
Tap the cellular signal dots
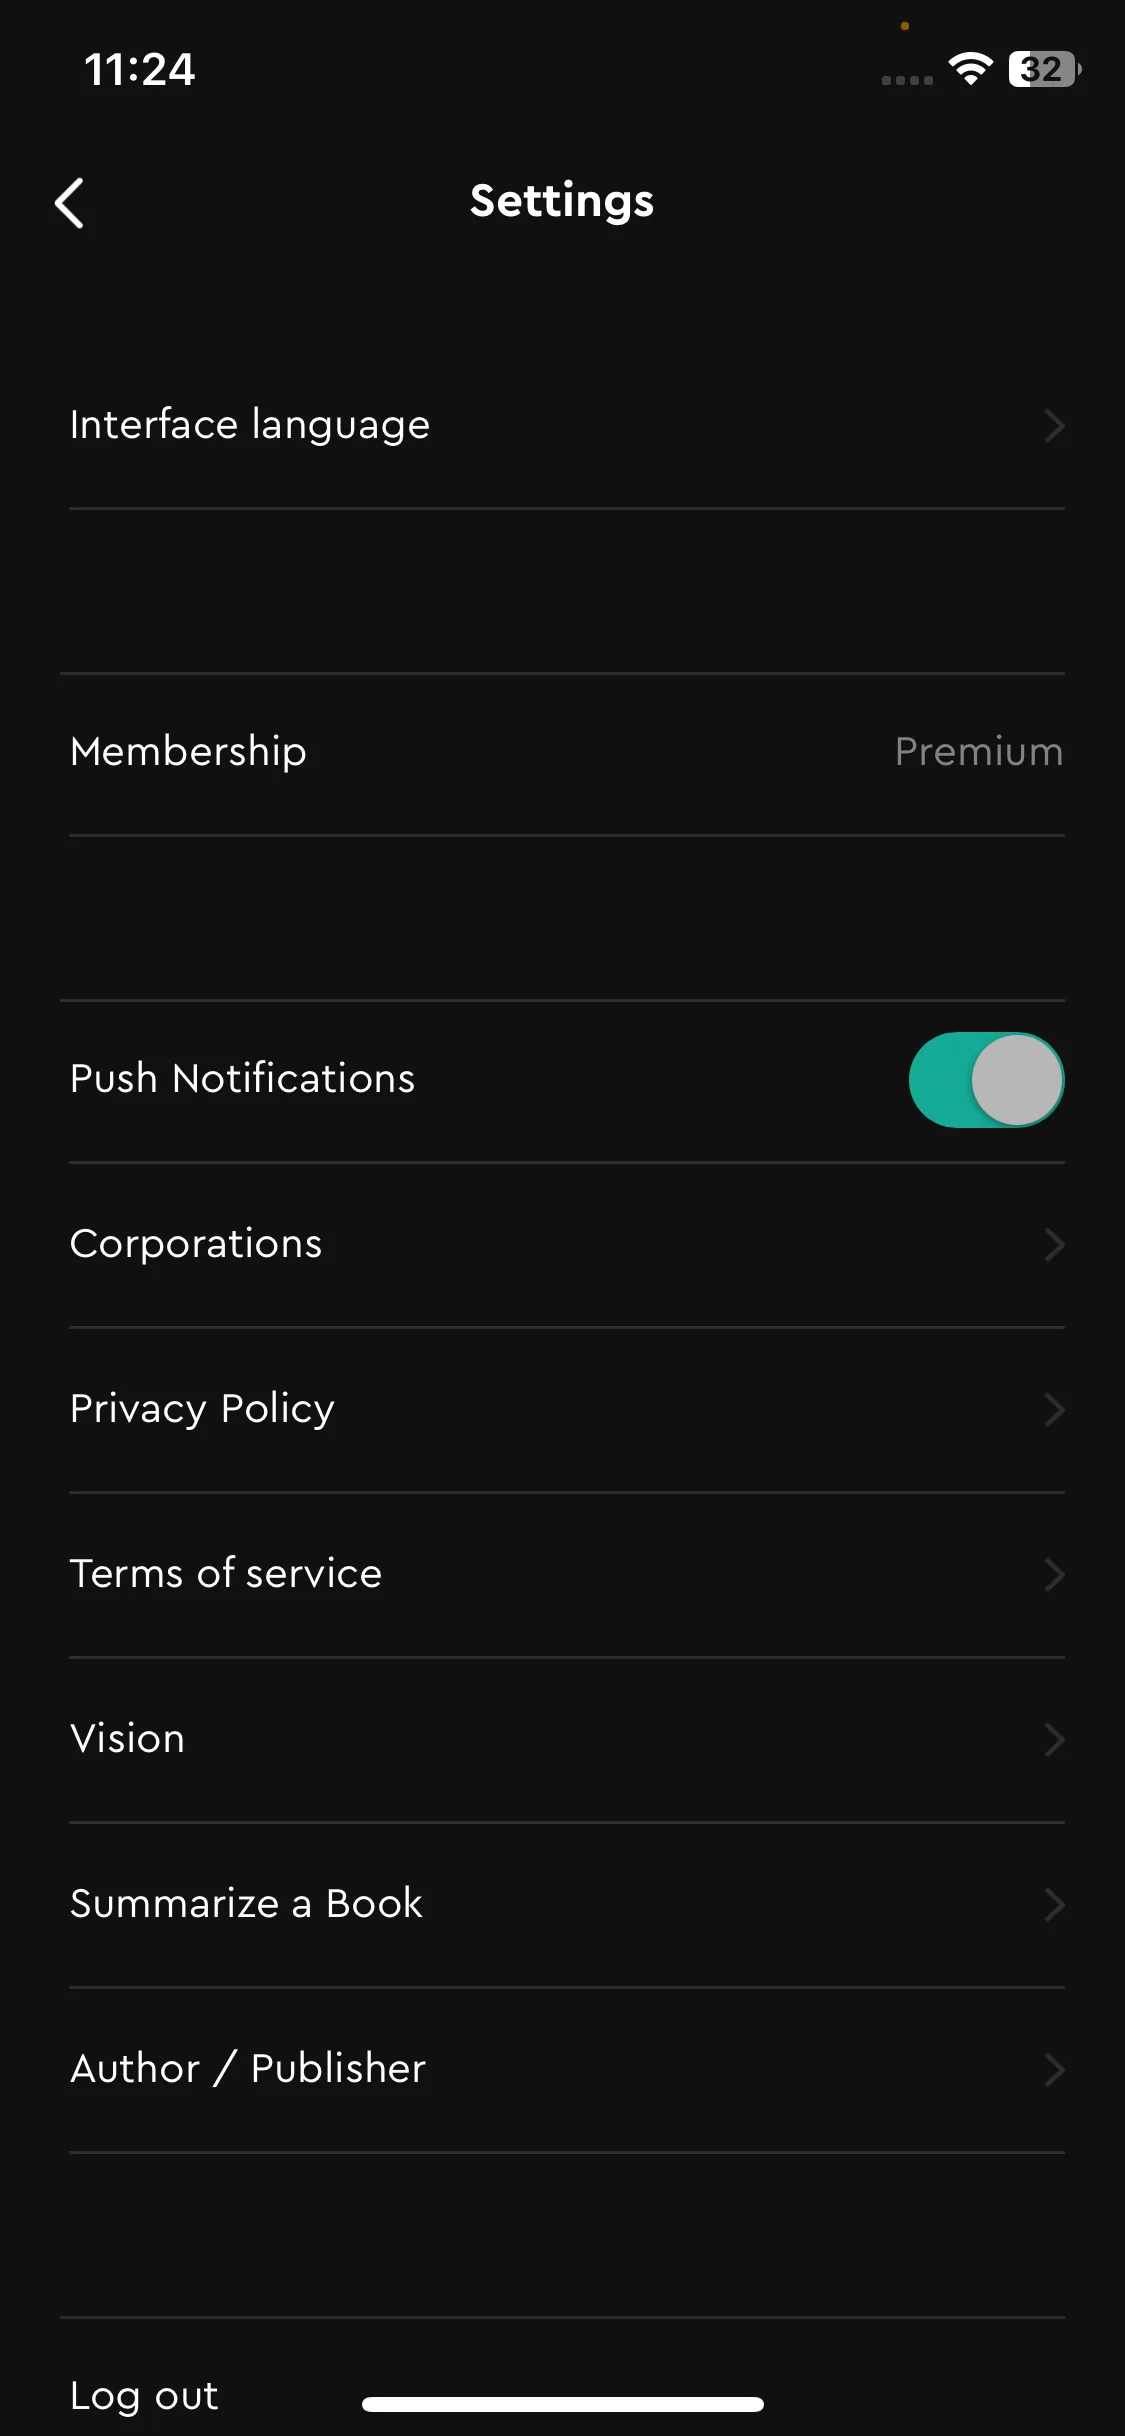[907, 80]
